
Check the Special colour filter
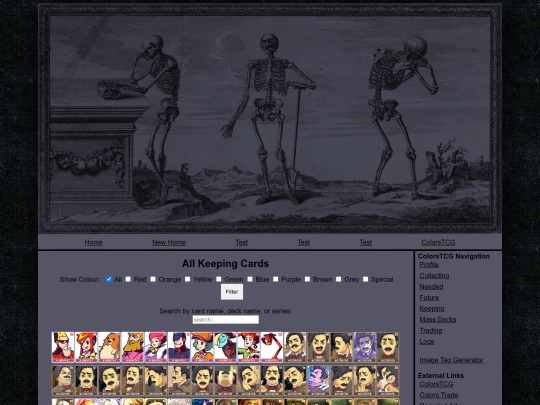coord(365,279)
